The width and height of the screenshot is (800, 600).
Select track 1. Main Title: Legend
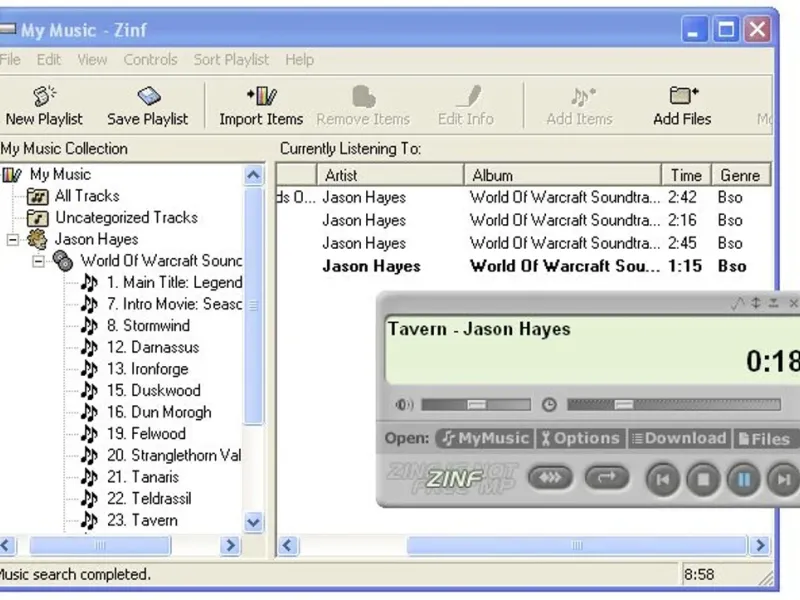pos(174,282)
